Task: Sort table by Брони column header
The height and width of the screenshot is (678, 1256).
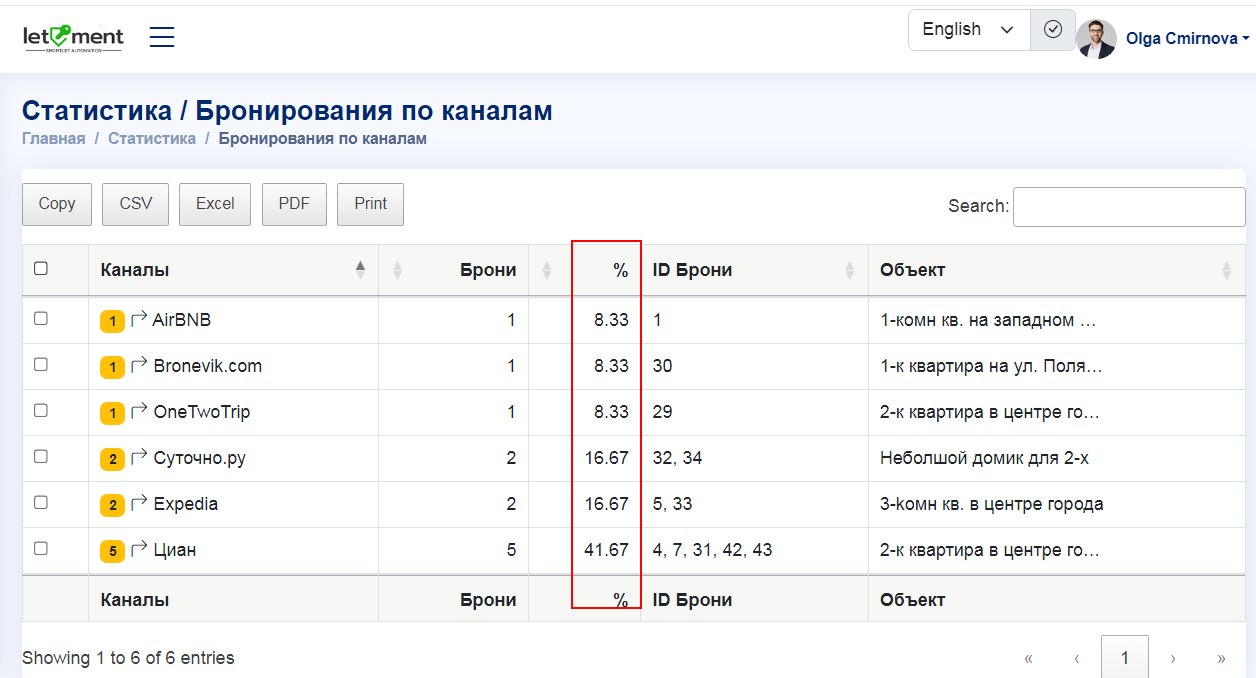Action: pyautogui.click(x=453, y=270)
